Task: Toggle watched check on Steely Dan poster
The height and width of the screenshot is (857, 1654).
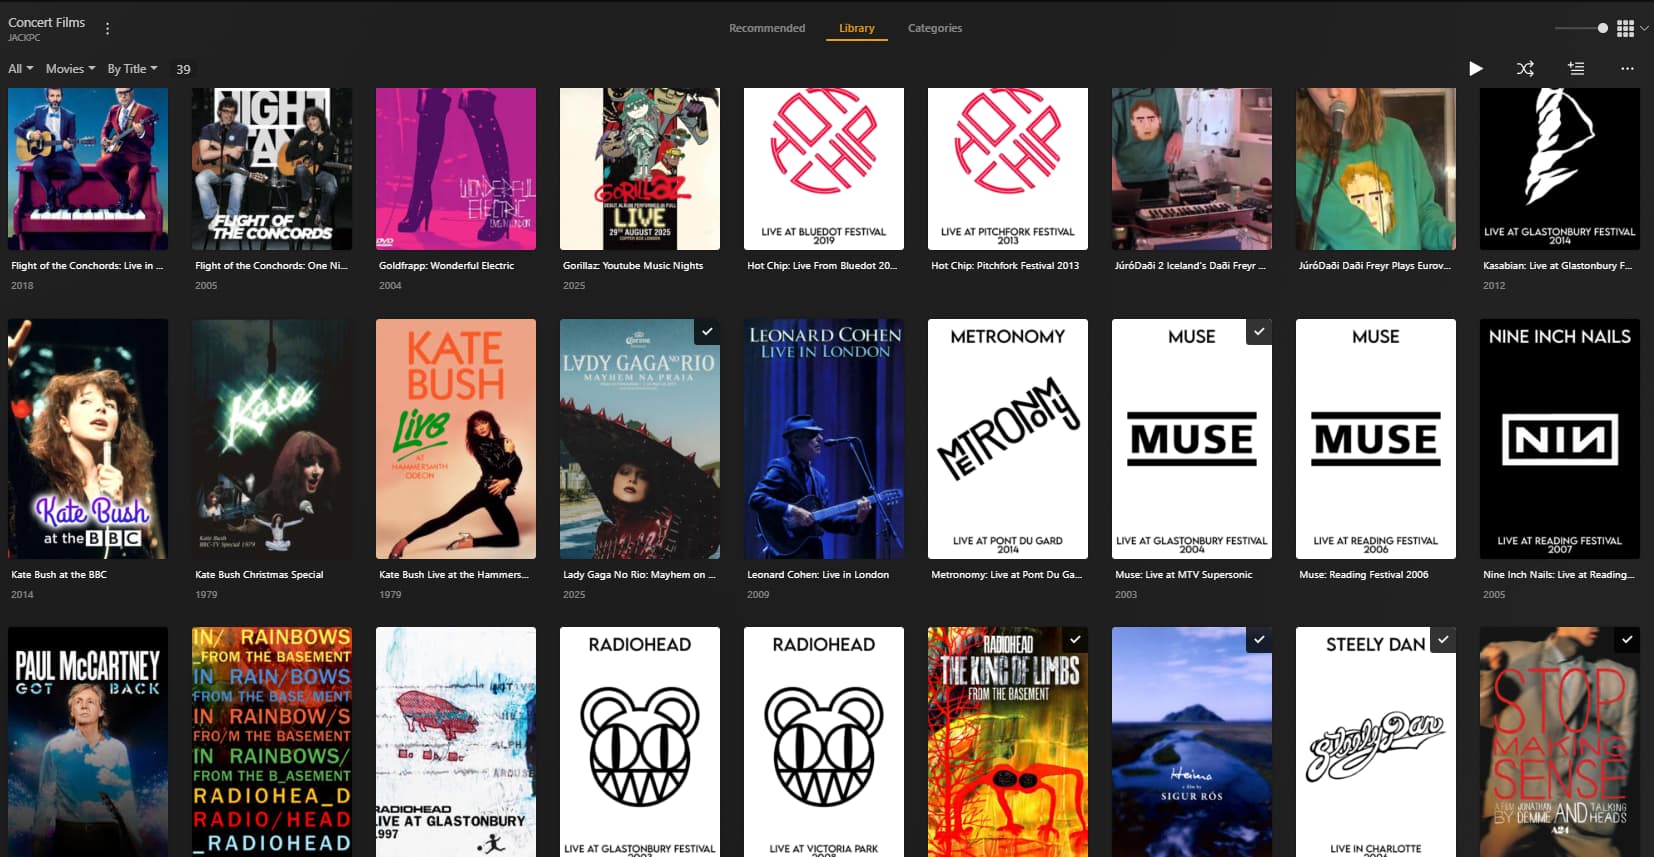Action: point(1443,640)
